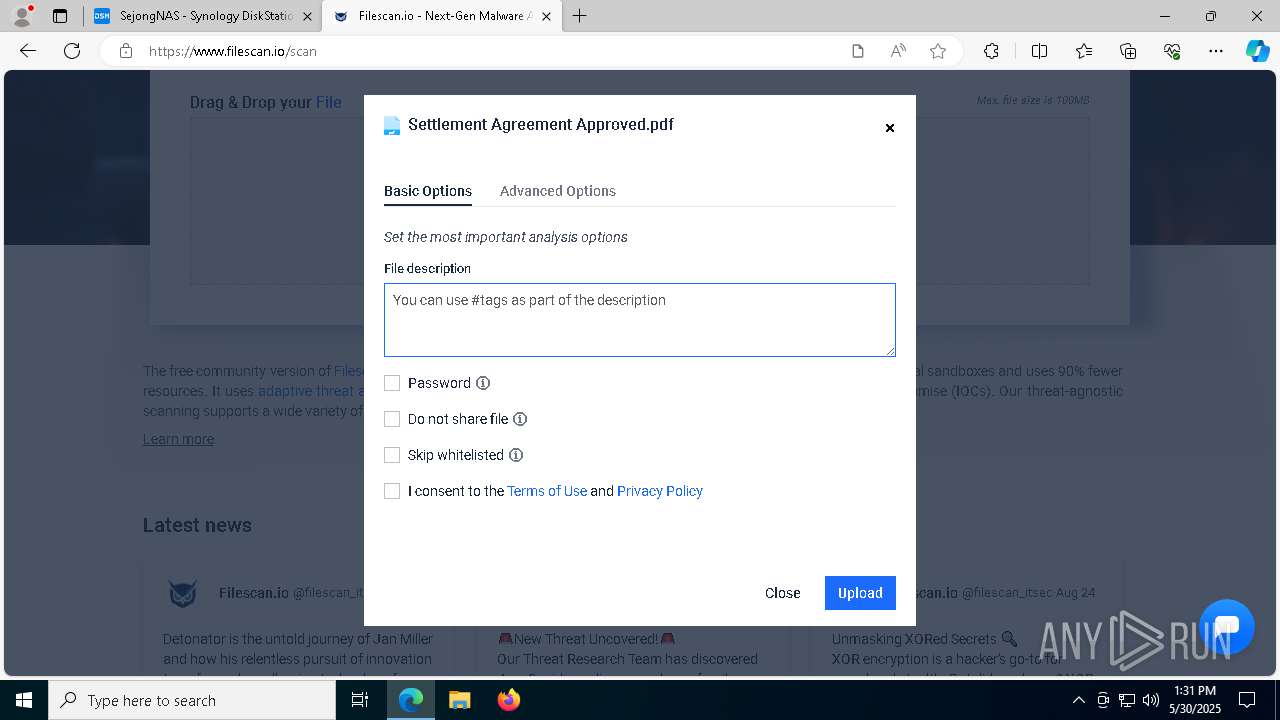Viewport: 1280px width, 720px height.
Task: Open the chat bubble widget
Action: [1226, 626]
